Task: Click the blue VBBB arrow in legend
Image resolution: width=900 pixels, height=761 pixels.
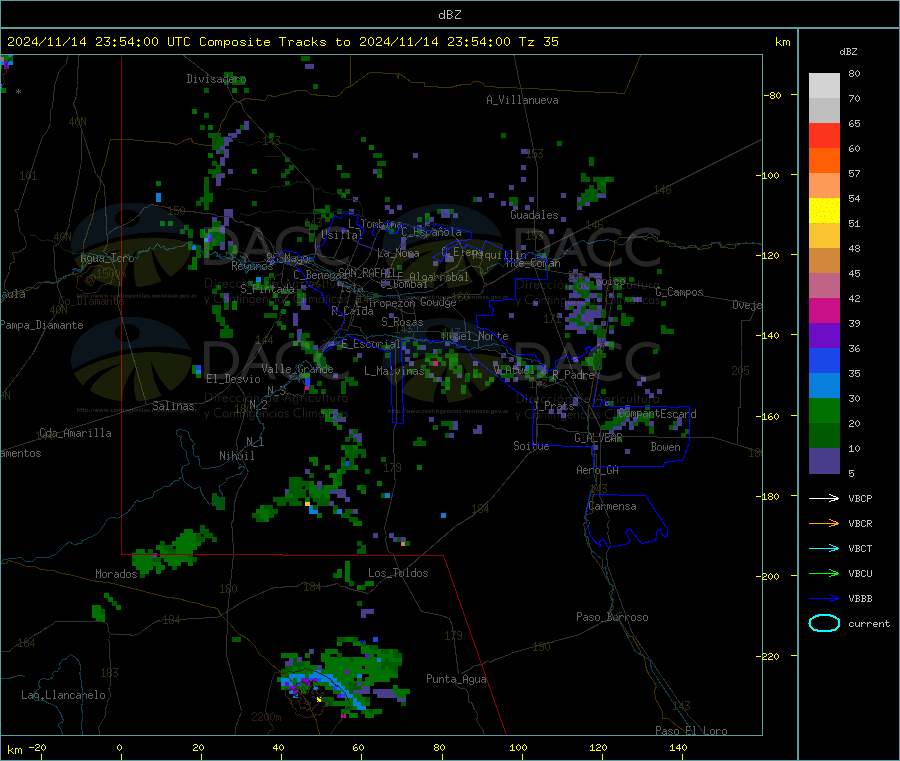Action: [x=824, y=598]
